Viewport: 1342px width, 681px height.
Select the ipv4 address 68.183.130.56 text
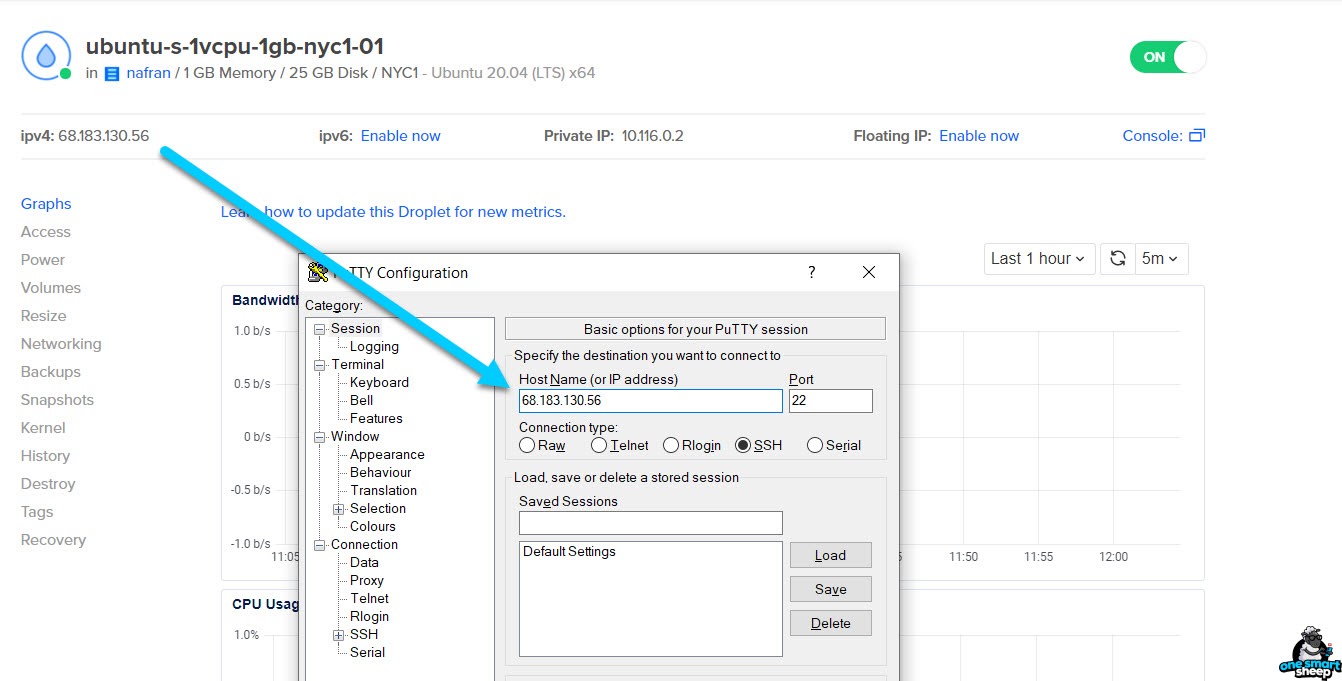(x=103, y=136)
